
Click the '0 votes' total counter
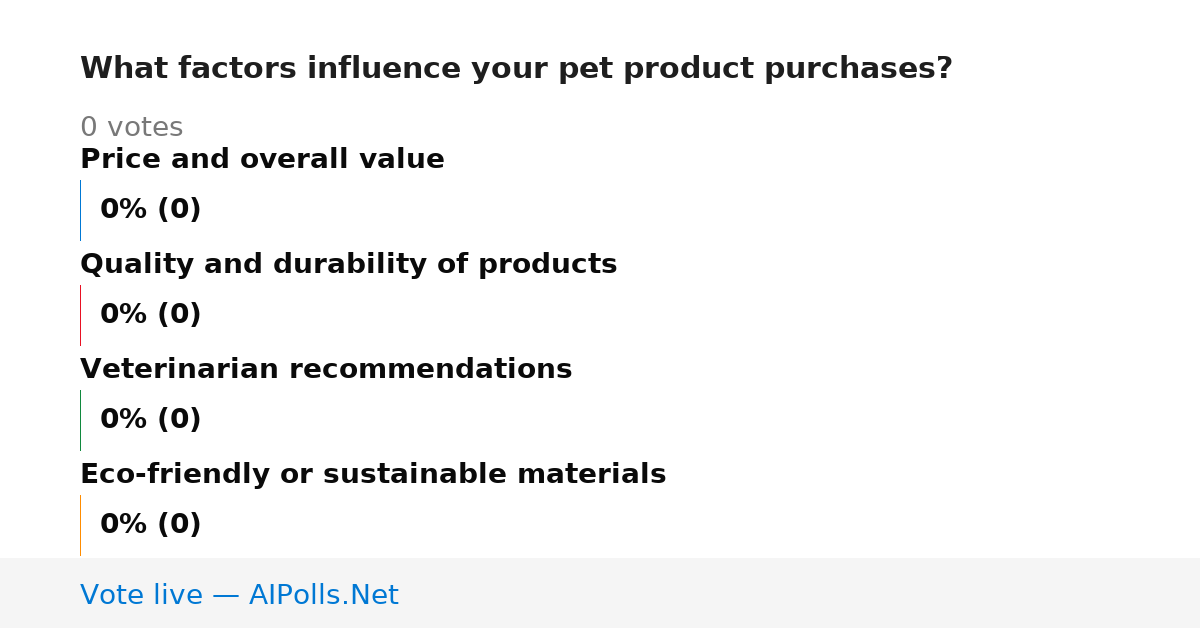point(131,128)
